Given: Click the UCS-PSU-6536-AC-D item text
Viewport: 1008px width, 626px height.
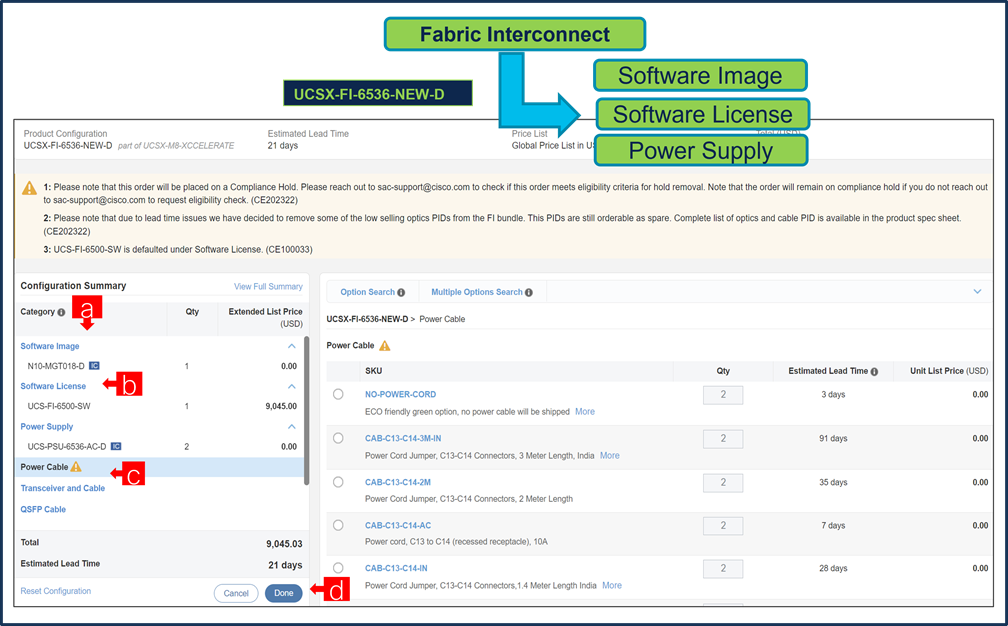Looking at the screenshot, I should click(x=67, y=447).
